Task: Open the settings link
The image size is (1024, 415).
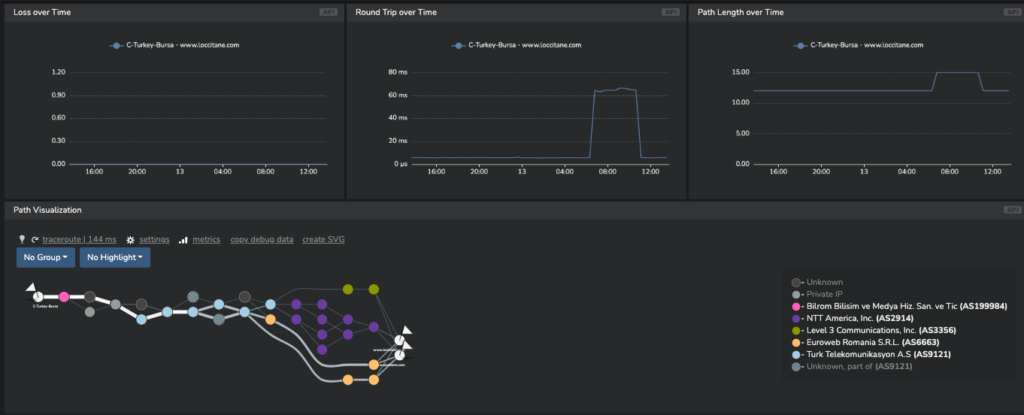Action: [154, 240]
